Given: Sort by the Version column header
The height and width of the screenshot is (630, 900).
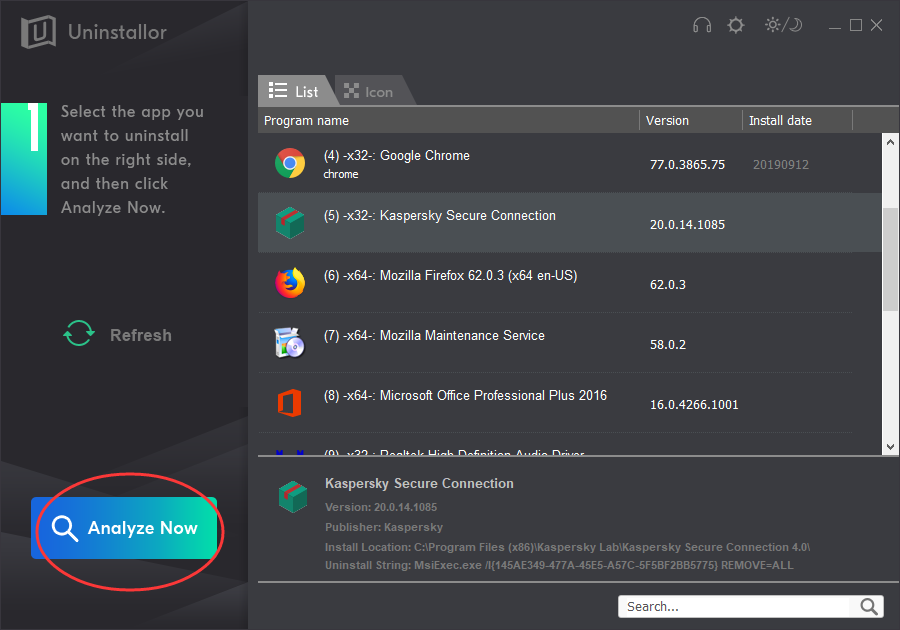Looking at the screenshot, I should tap(691, 120).
